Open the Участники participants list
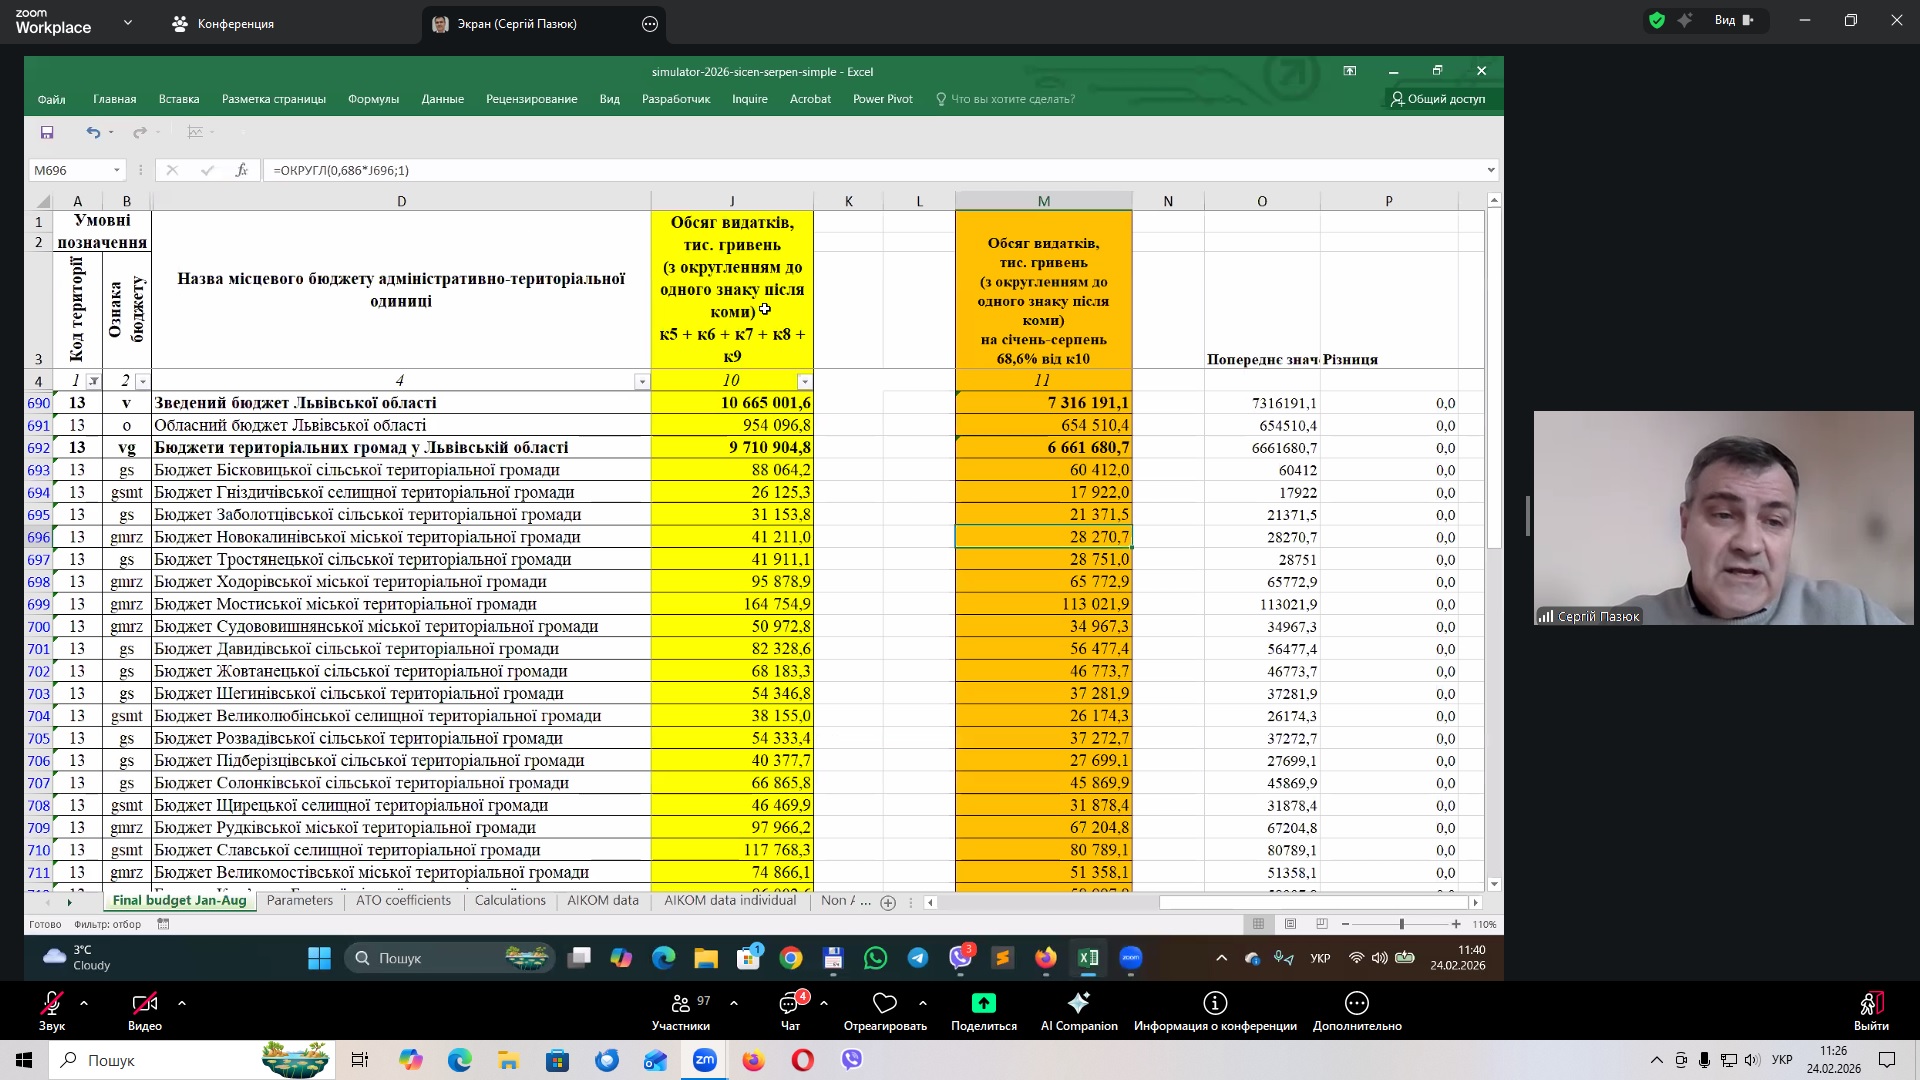Image resolution: width=1920 pixels, height=1080 pixels. 681,1004
